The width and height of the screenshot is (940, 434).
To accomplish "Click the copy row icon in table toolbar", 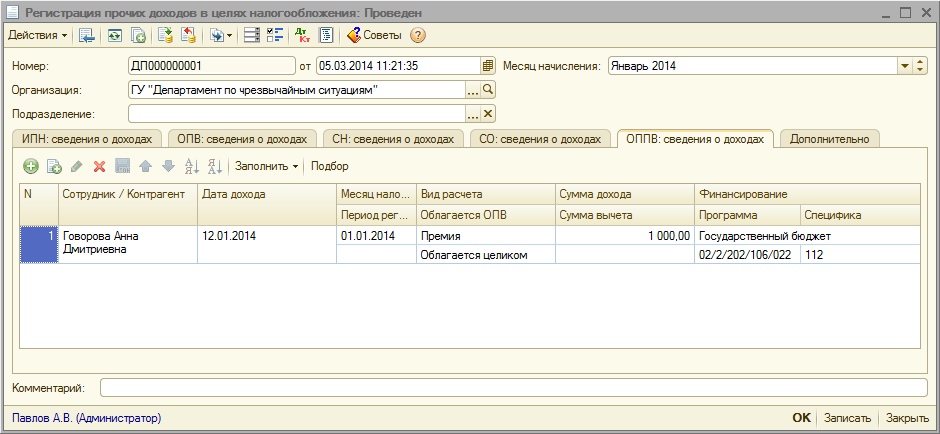I will pyautogui.click(x=54, y=166).
